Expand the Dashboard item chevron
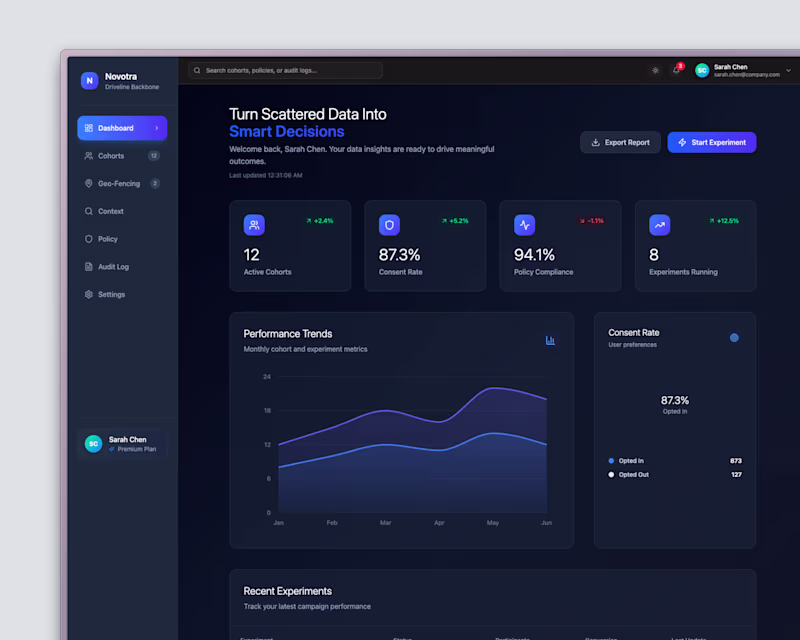The height and width of the screenshot is (640, 800). pos(157,128)
